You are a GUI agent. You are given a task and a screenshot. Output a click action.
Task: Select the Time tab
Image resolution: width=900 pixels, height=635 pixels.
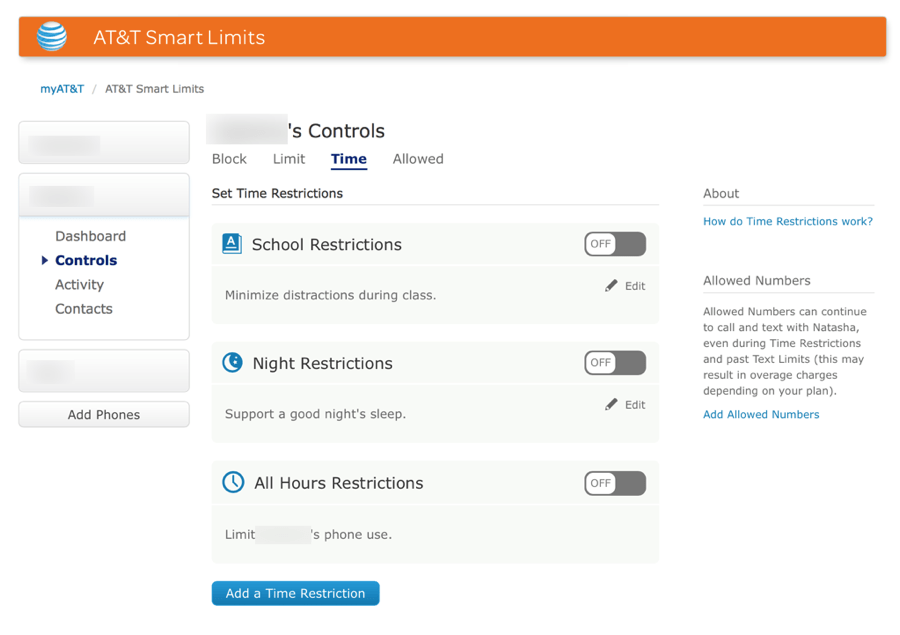348,159
